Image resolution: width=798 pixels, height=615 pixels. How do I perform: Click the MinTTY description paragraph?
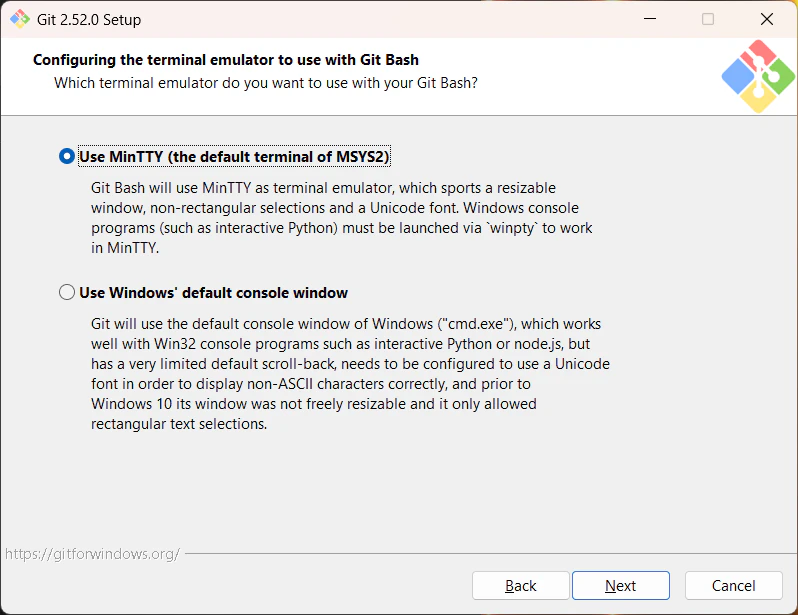pos(341,218)
